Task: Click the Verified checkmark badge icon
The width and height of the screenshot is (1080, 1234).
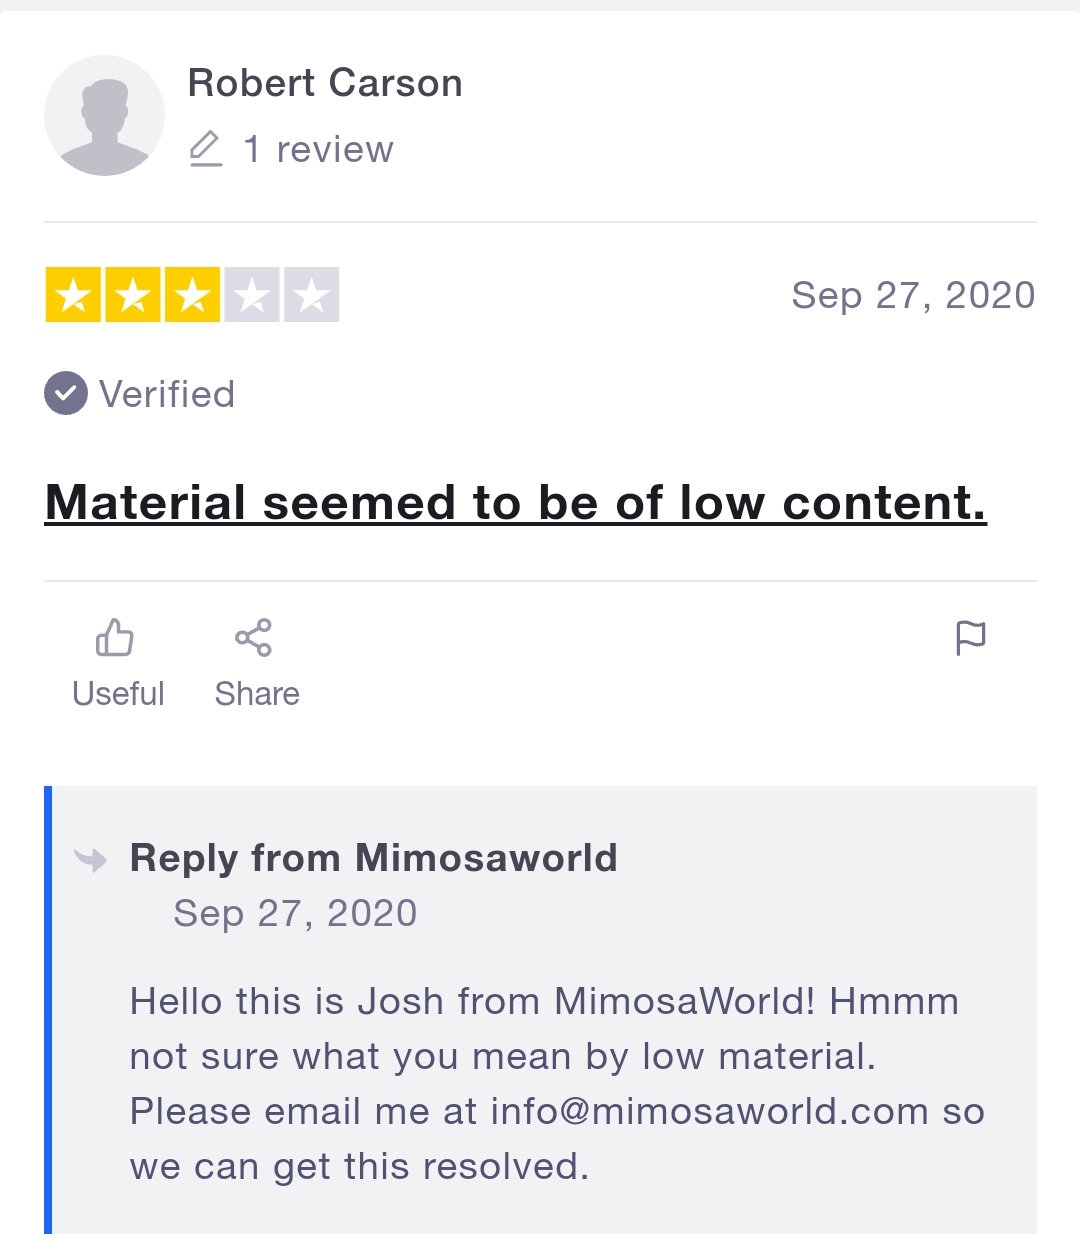Action: (66, 393)
